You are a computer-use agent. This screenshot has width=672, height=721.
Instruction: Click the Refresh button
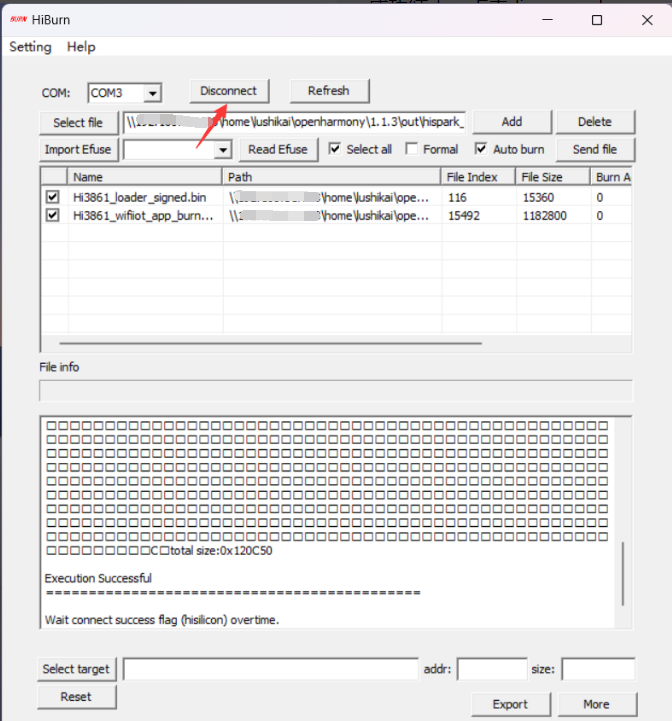[329, 91]
